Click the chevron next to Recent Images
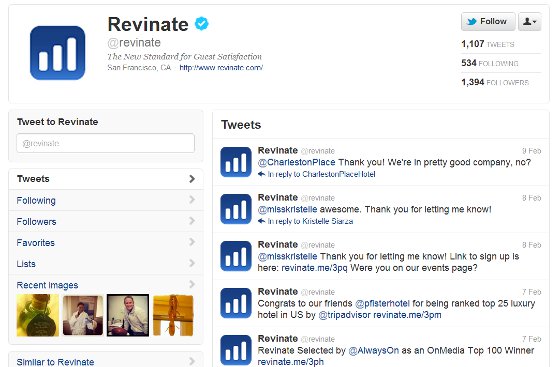This screenshot has height=367, width=560. click(192, 284)
